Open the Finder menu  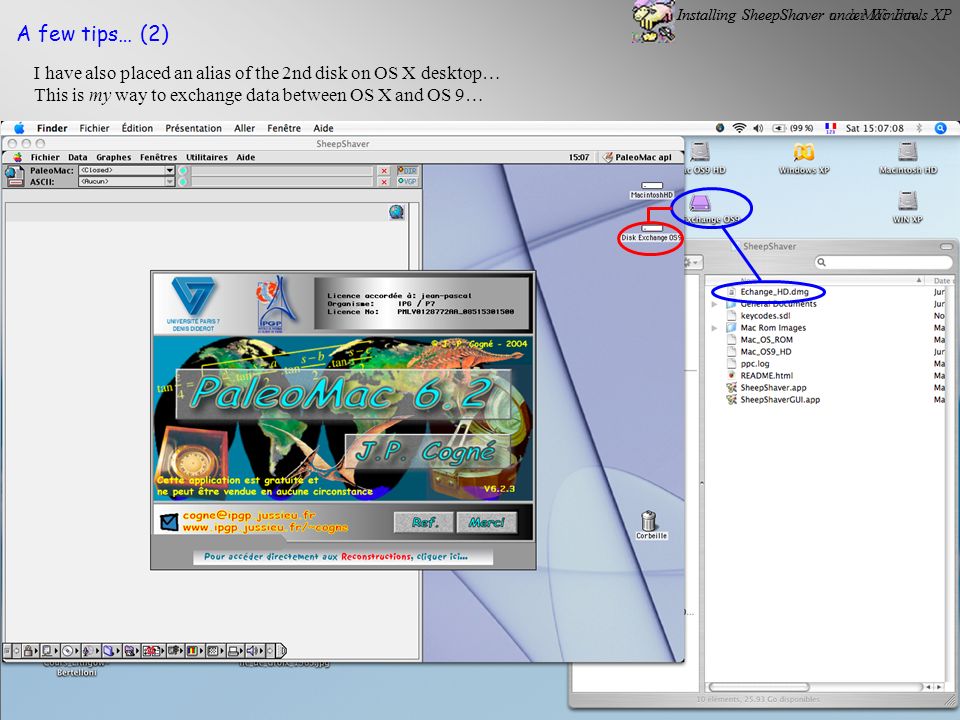pos(52,128)
